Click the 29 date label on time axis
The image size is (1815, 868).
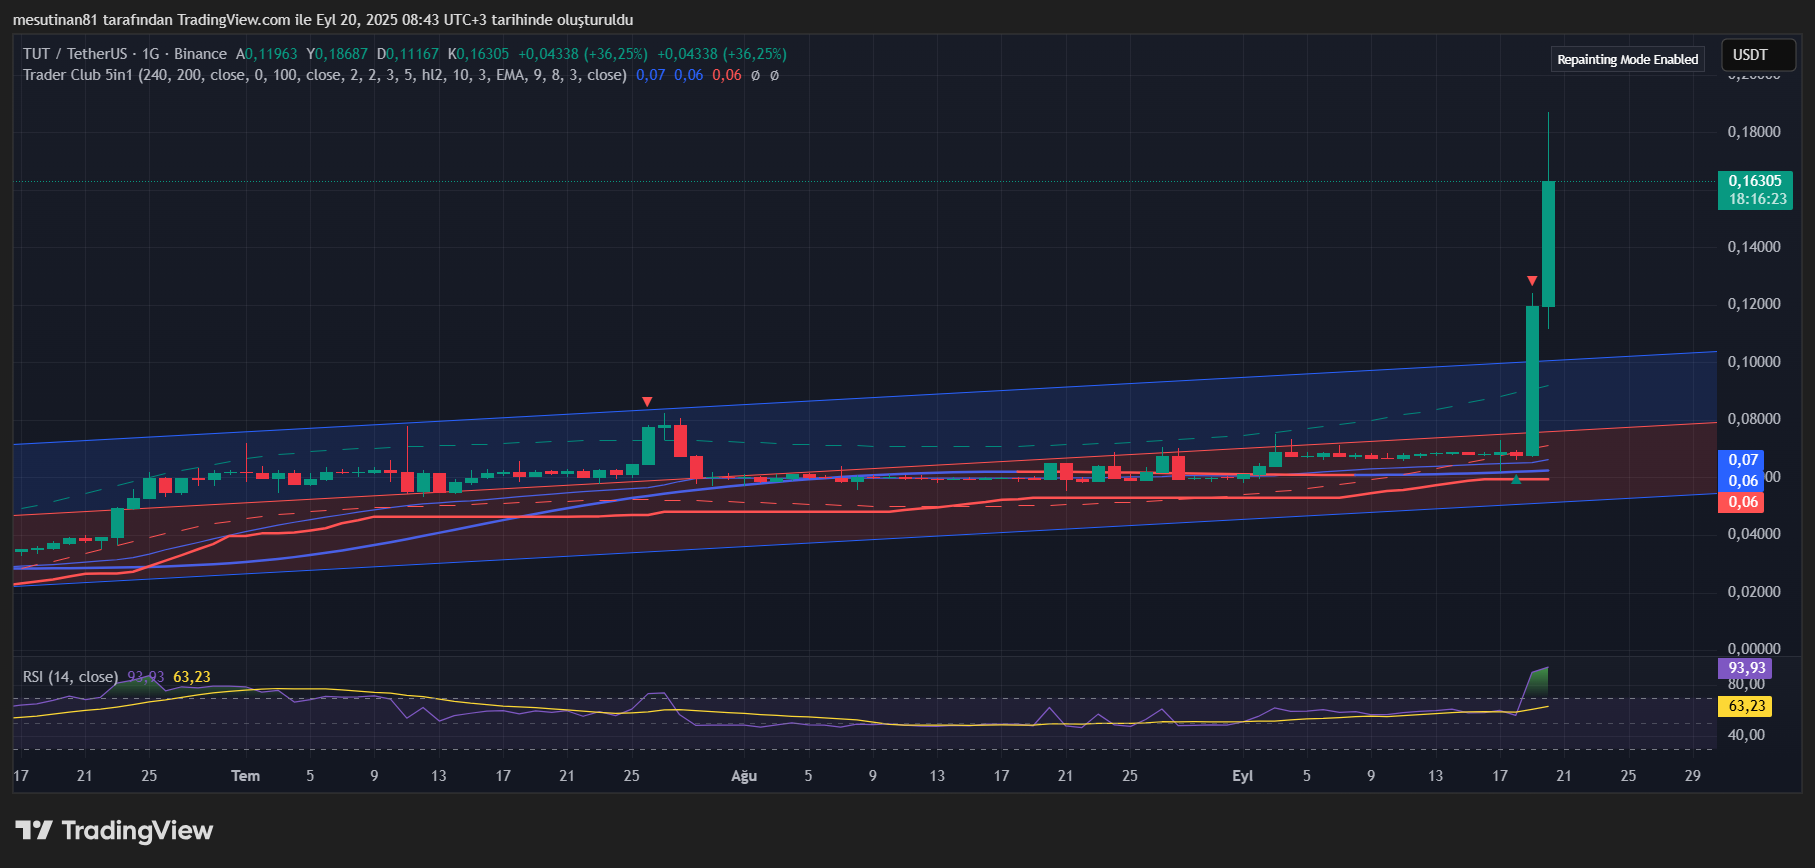1692,776
